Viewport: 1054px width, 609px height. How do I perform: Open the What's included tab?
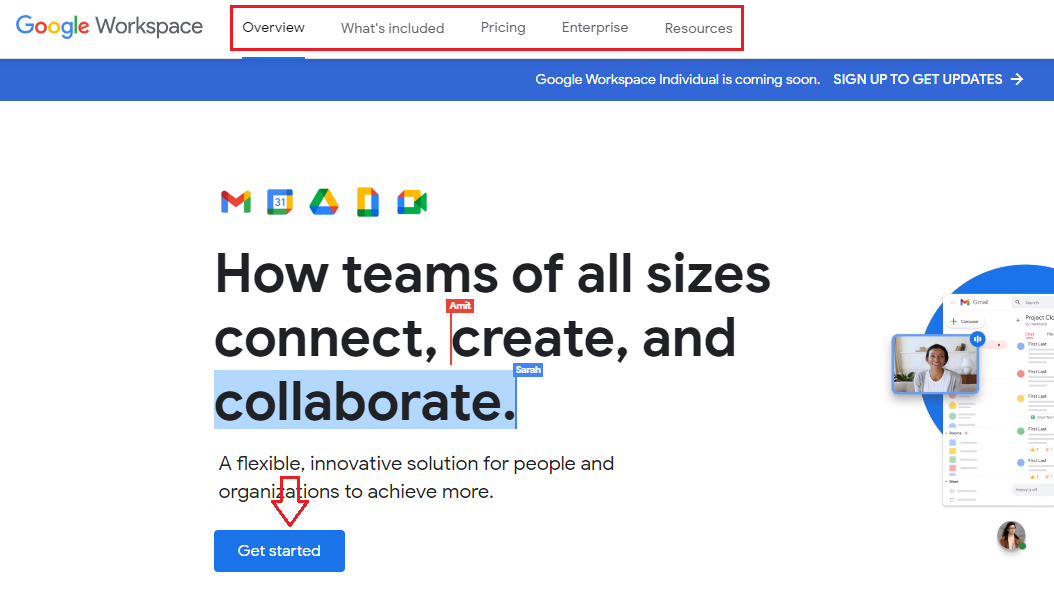point(392,28)
